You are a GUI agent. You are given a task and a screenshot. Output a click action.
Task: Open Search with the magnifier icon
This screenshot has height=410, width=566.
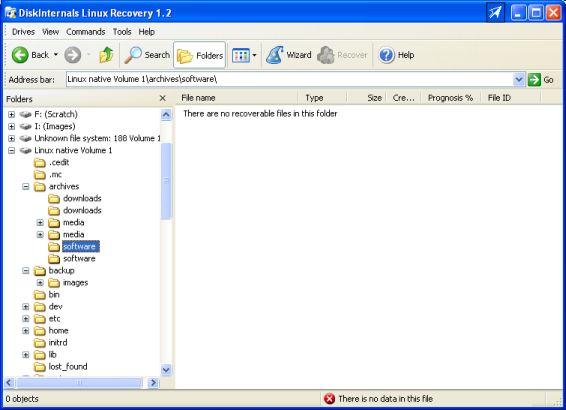point(133,55)
